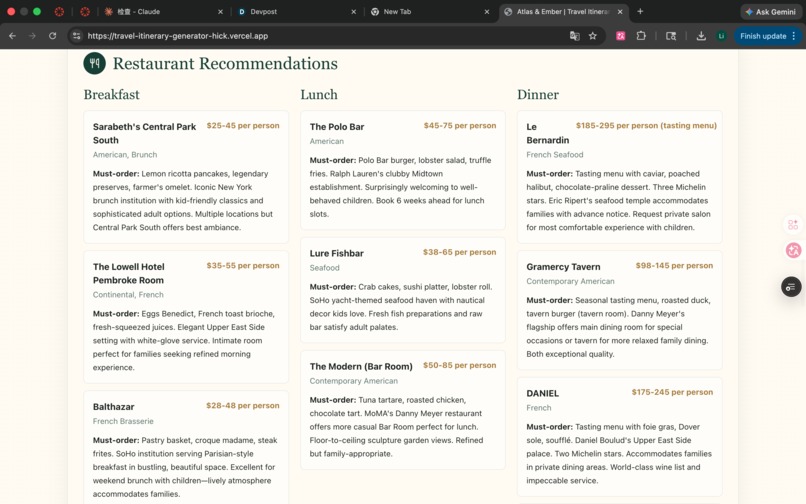Screen dimensions: 806x504
Task: Click the $38-65 per person price
Action: [459, 252]
